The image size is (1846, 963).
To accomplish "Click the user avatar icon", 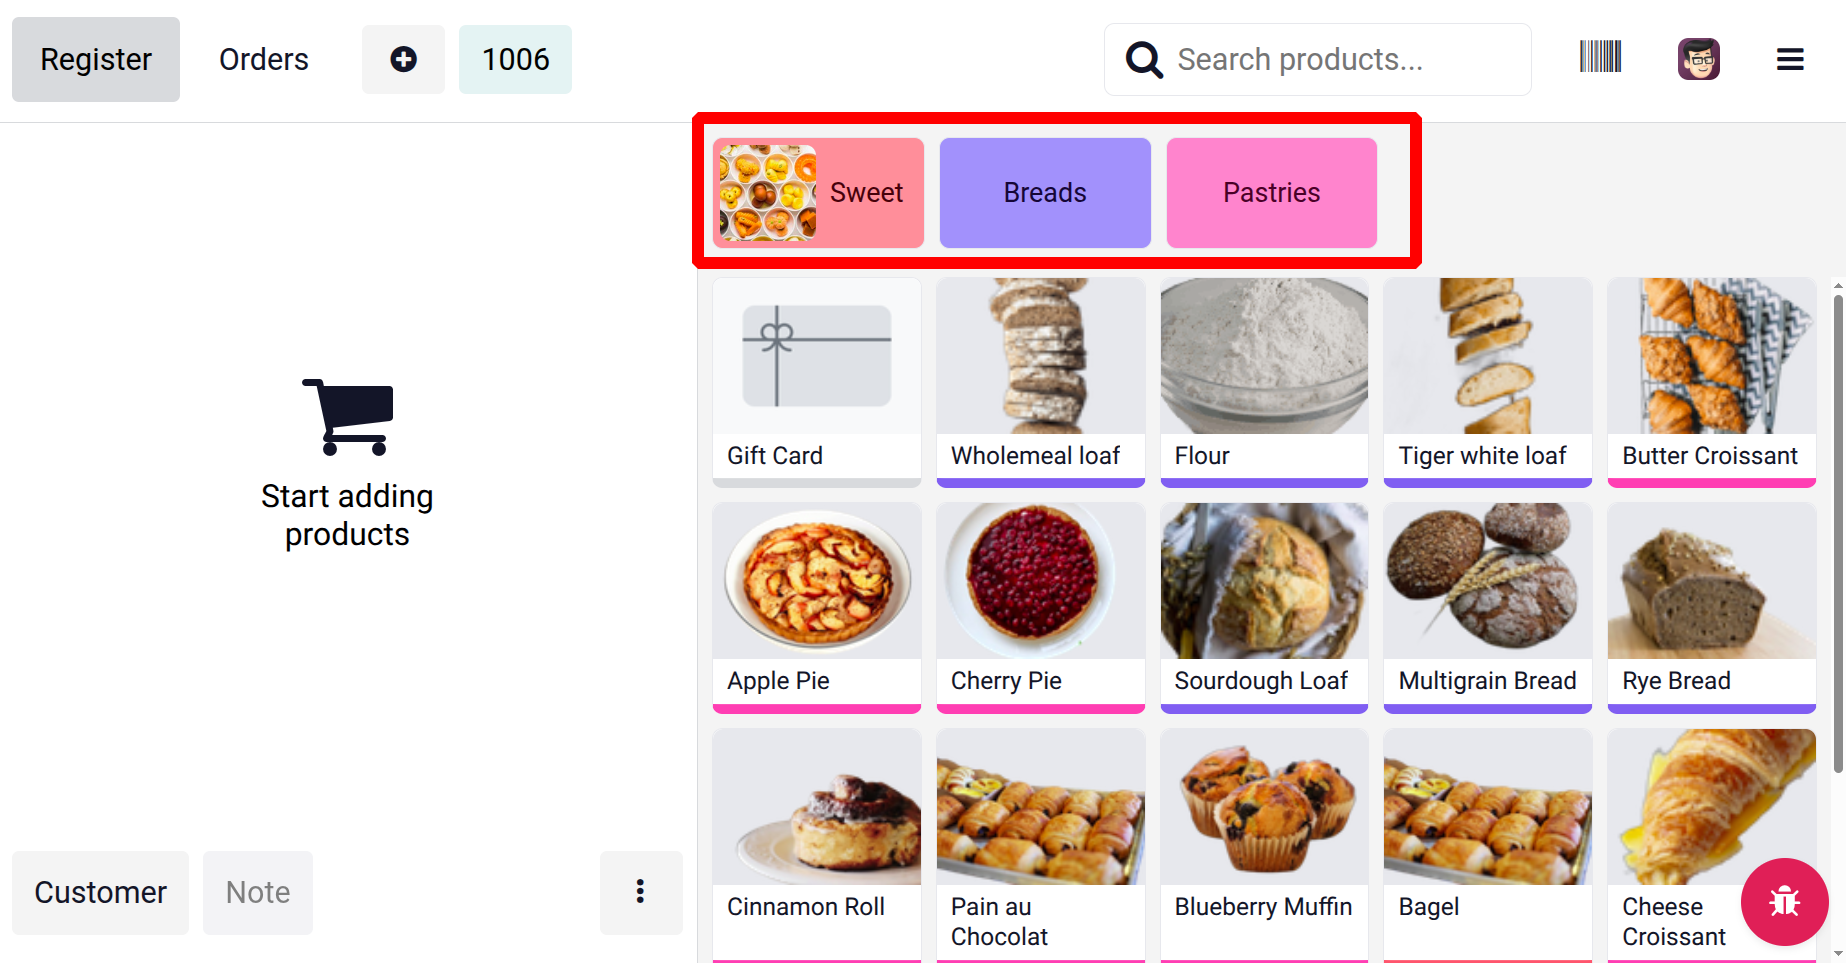I will [x=1698, y=59].
